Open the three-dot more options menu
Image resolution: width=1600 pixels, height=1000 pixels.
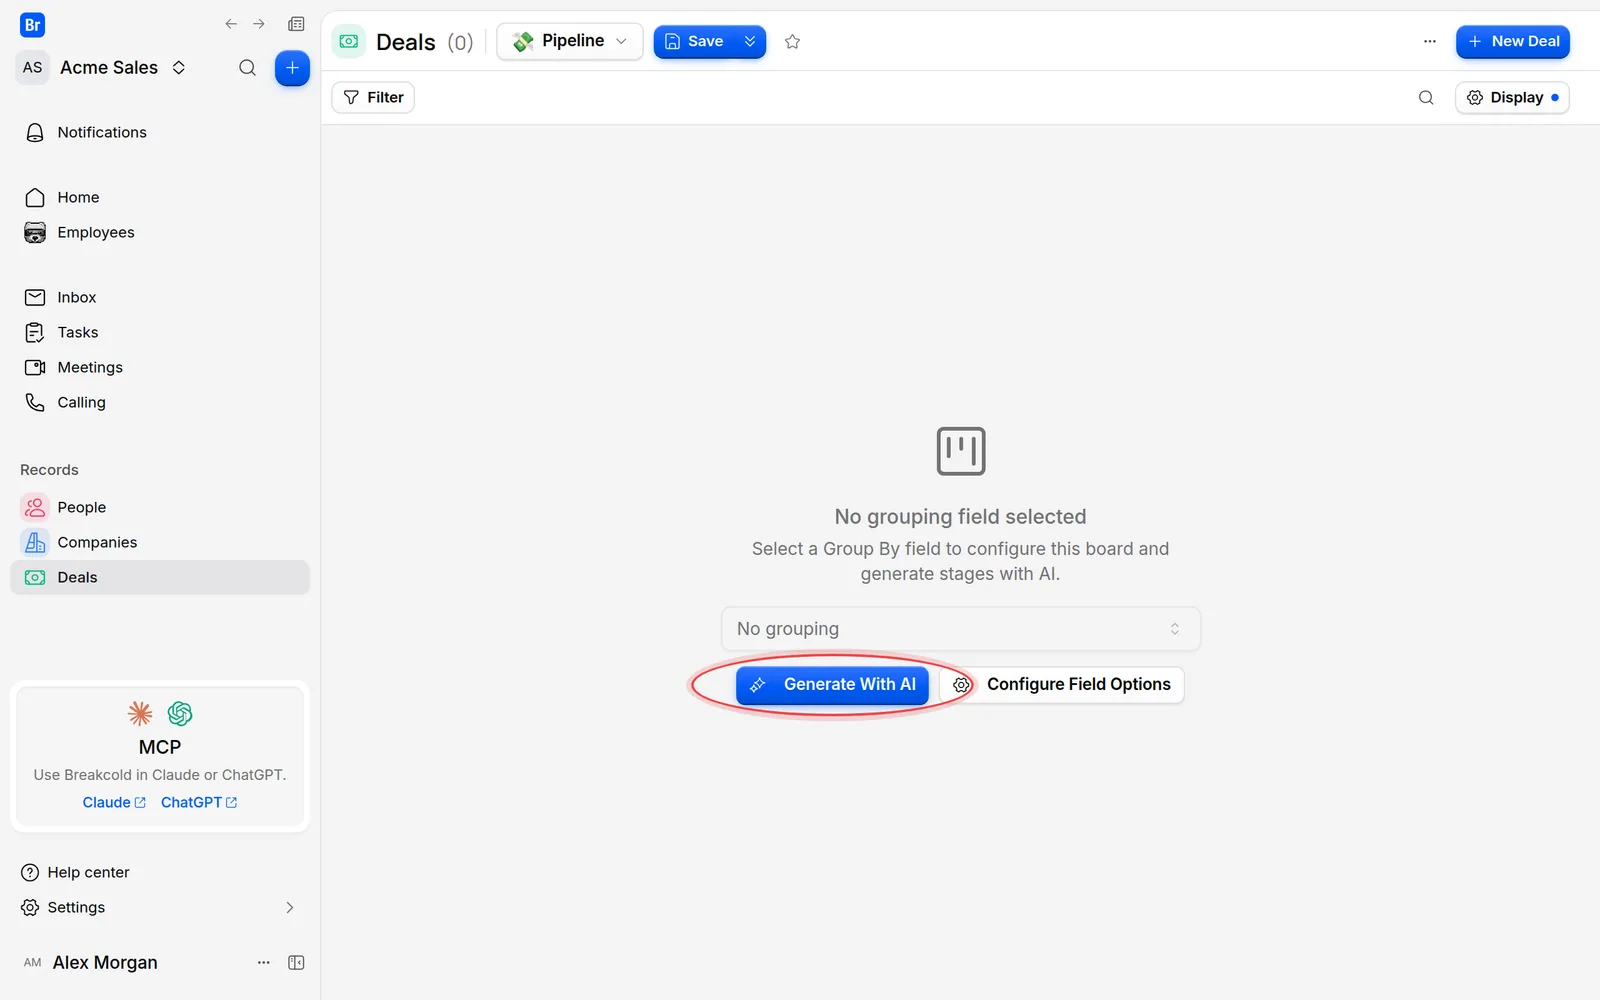pyautogui.click(x=1429, y=41)
